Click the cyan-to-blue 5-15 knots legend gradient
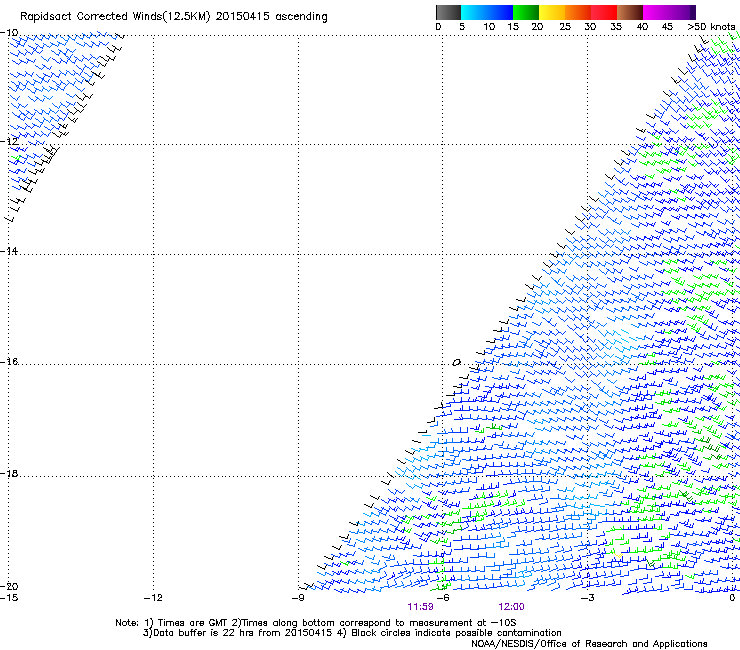 point(487,12)
